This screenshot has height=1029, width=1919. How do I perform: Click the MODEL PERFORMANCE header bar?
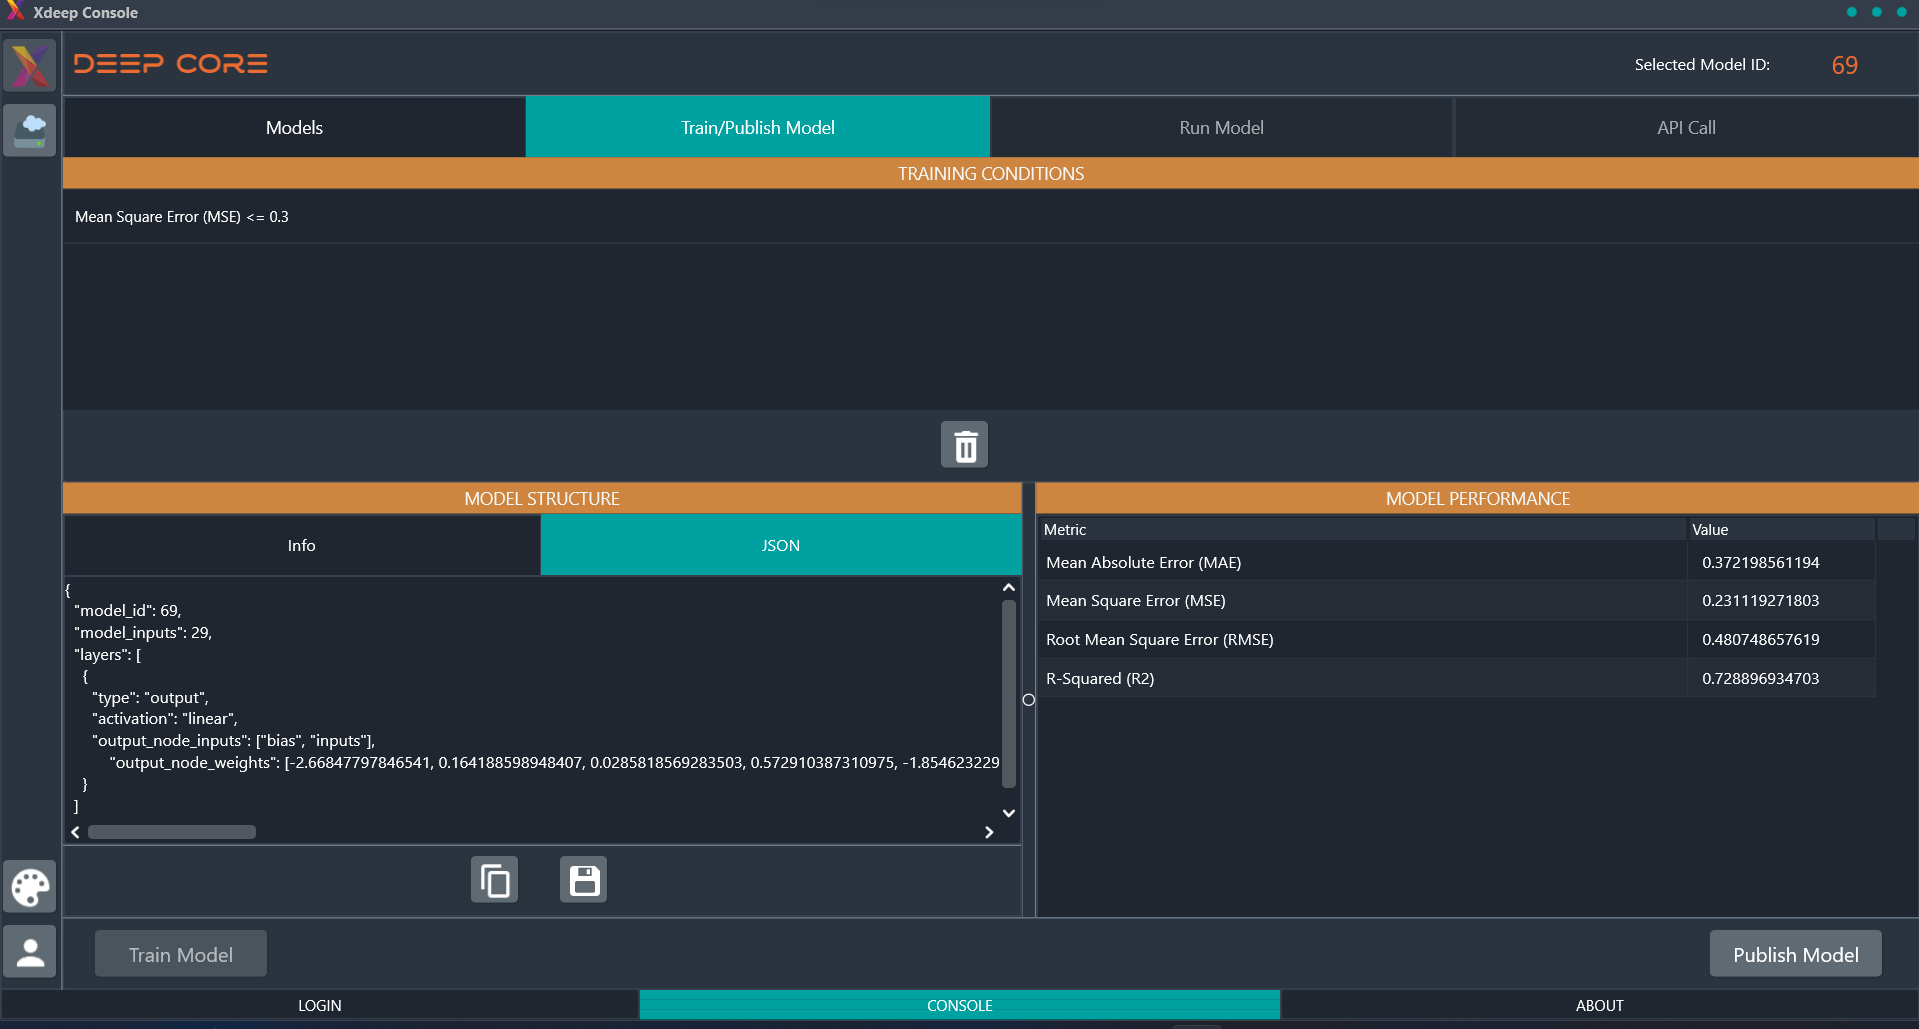[1477, 498]
